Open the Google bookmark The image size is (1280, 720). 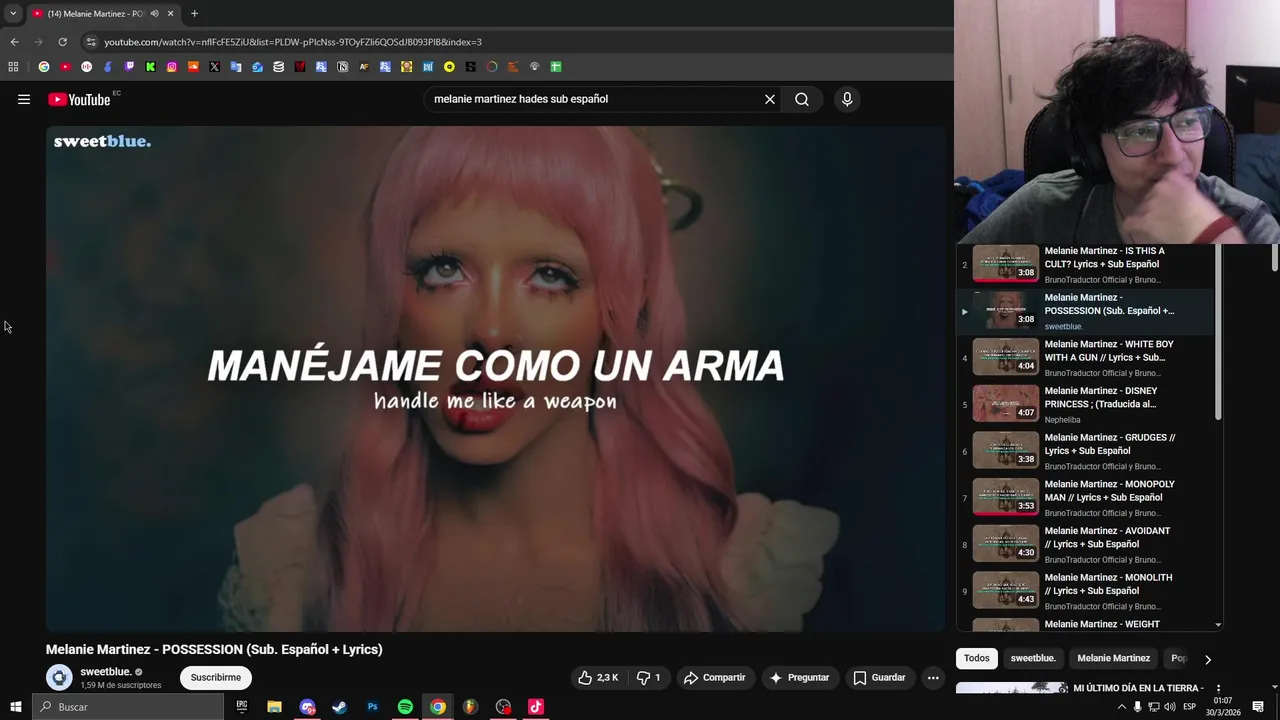(44, 67)
